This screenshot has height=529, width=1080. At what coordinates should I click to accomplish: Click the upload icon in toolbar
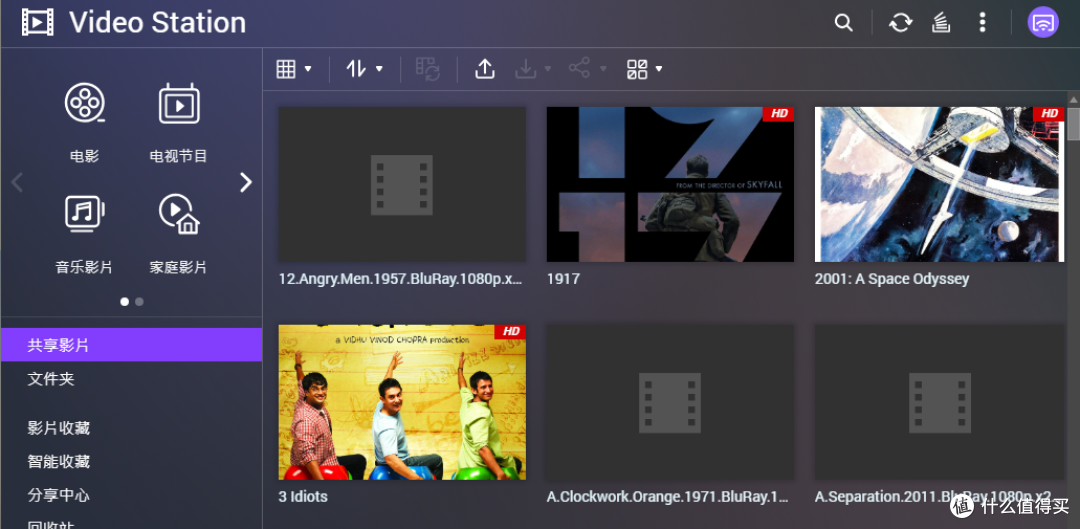coord(485,69)
